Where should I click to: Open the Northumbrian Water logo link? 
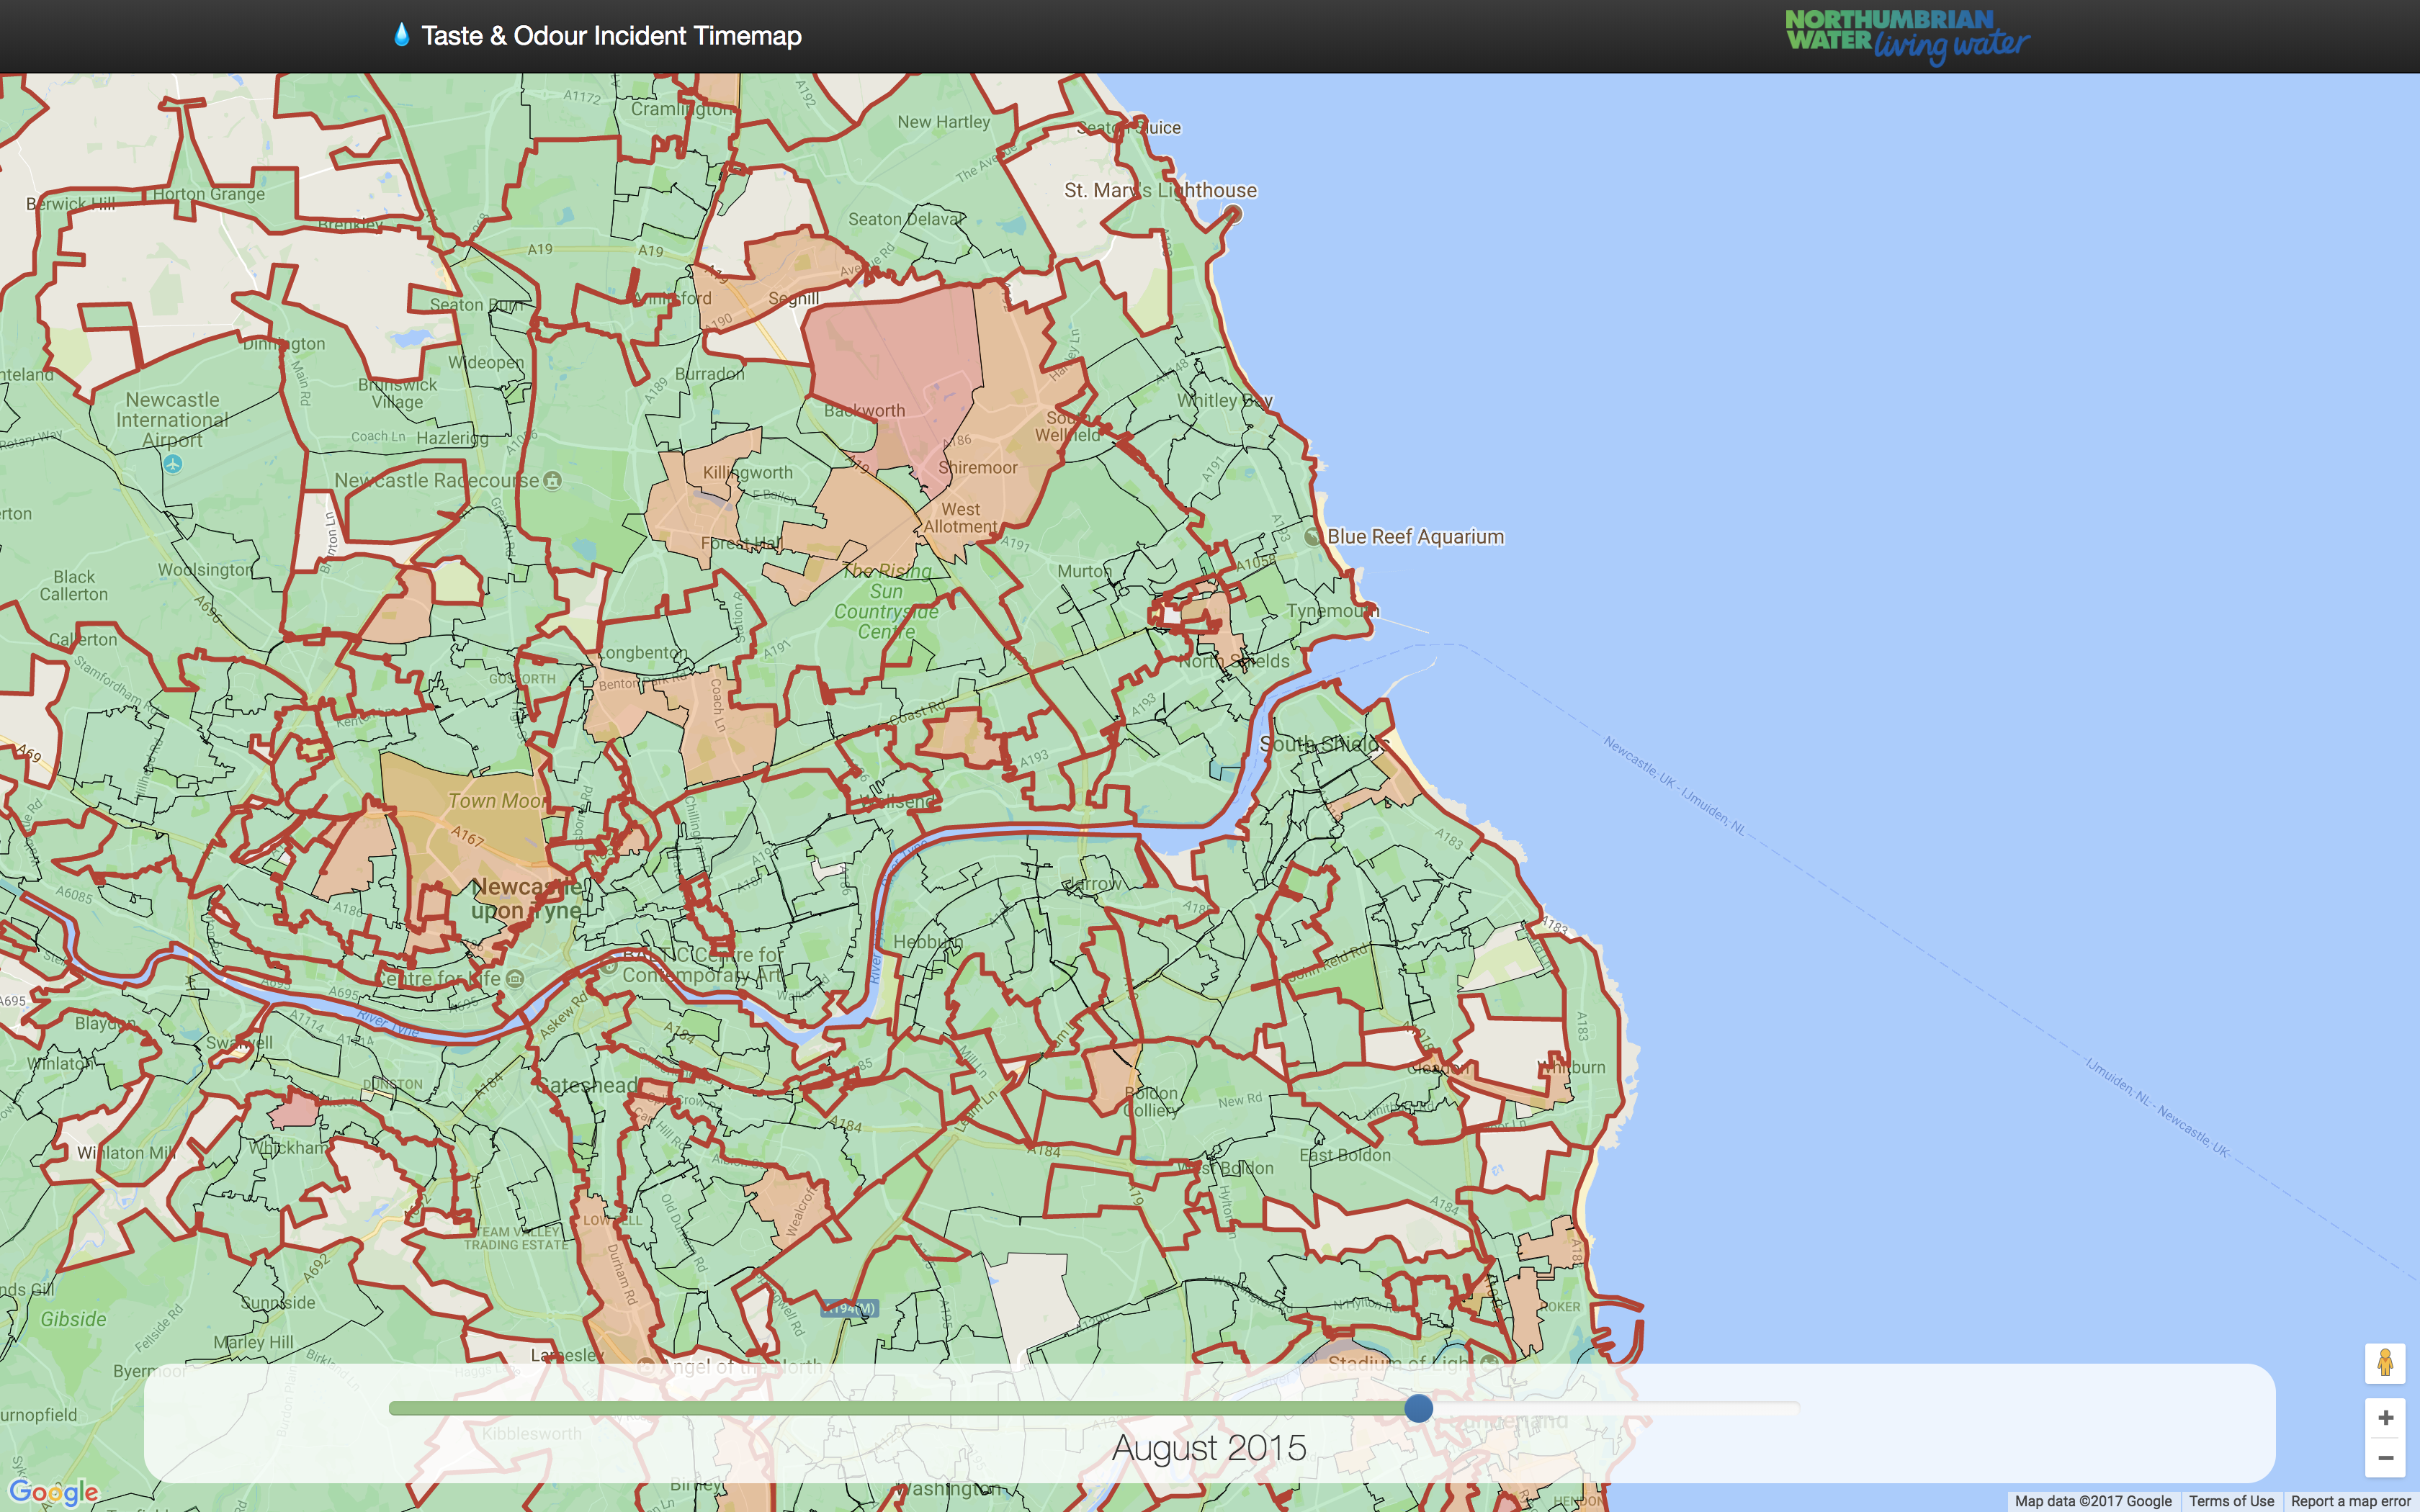pos(1905,37)
